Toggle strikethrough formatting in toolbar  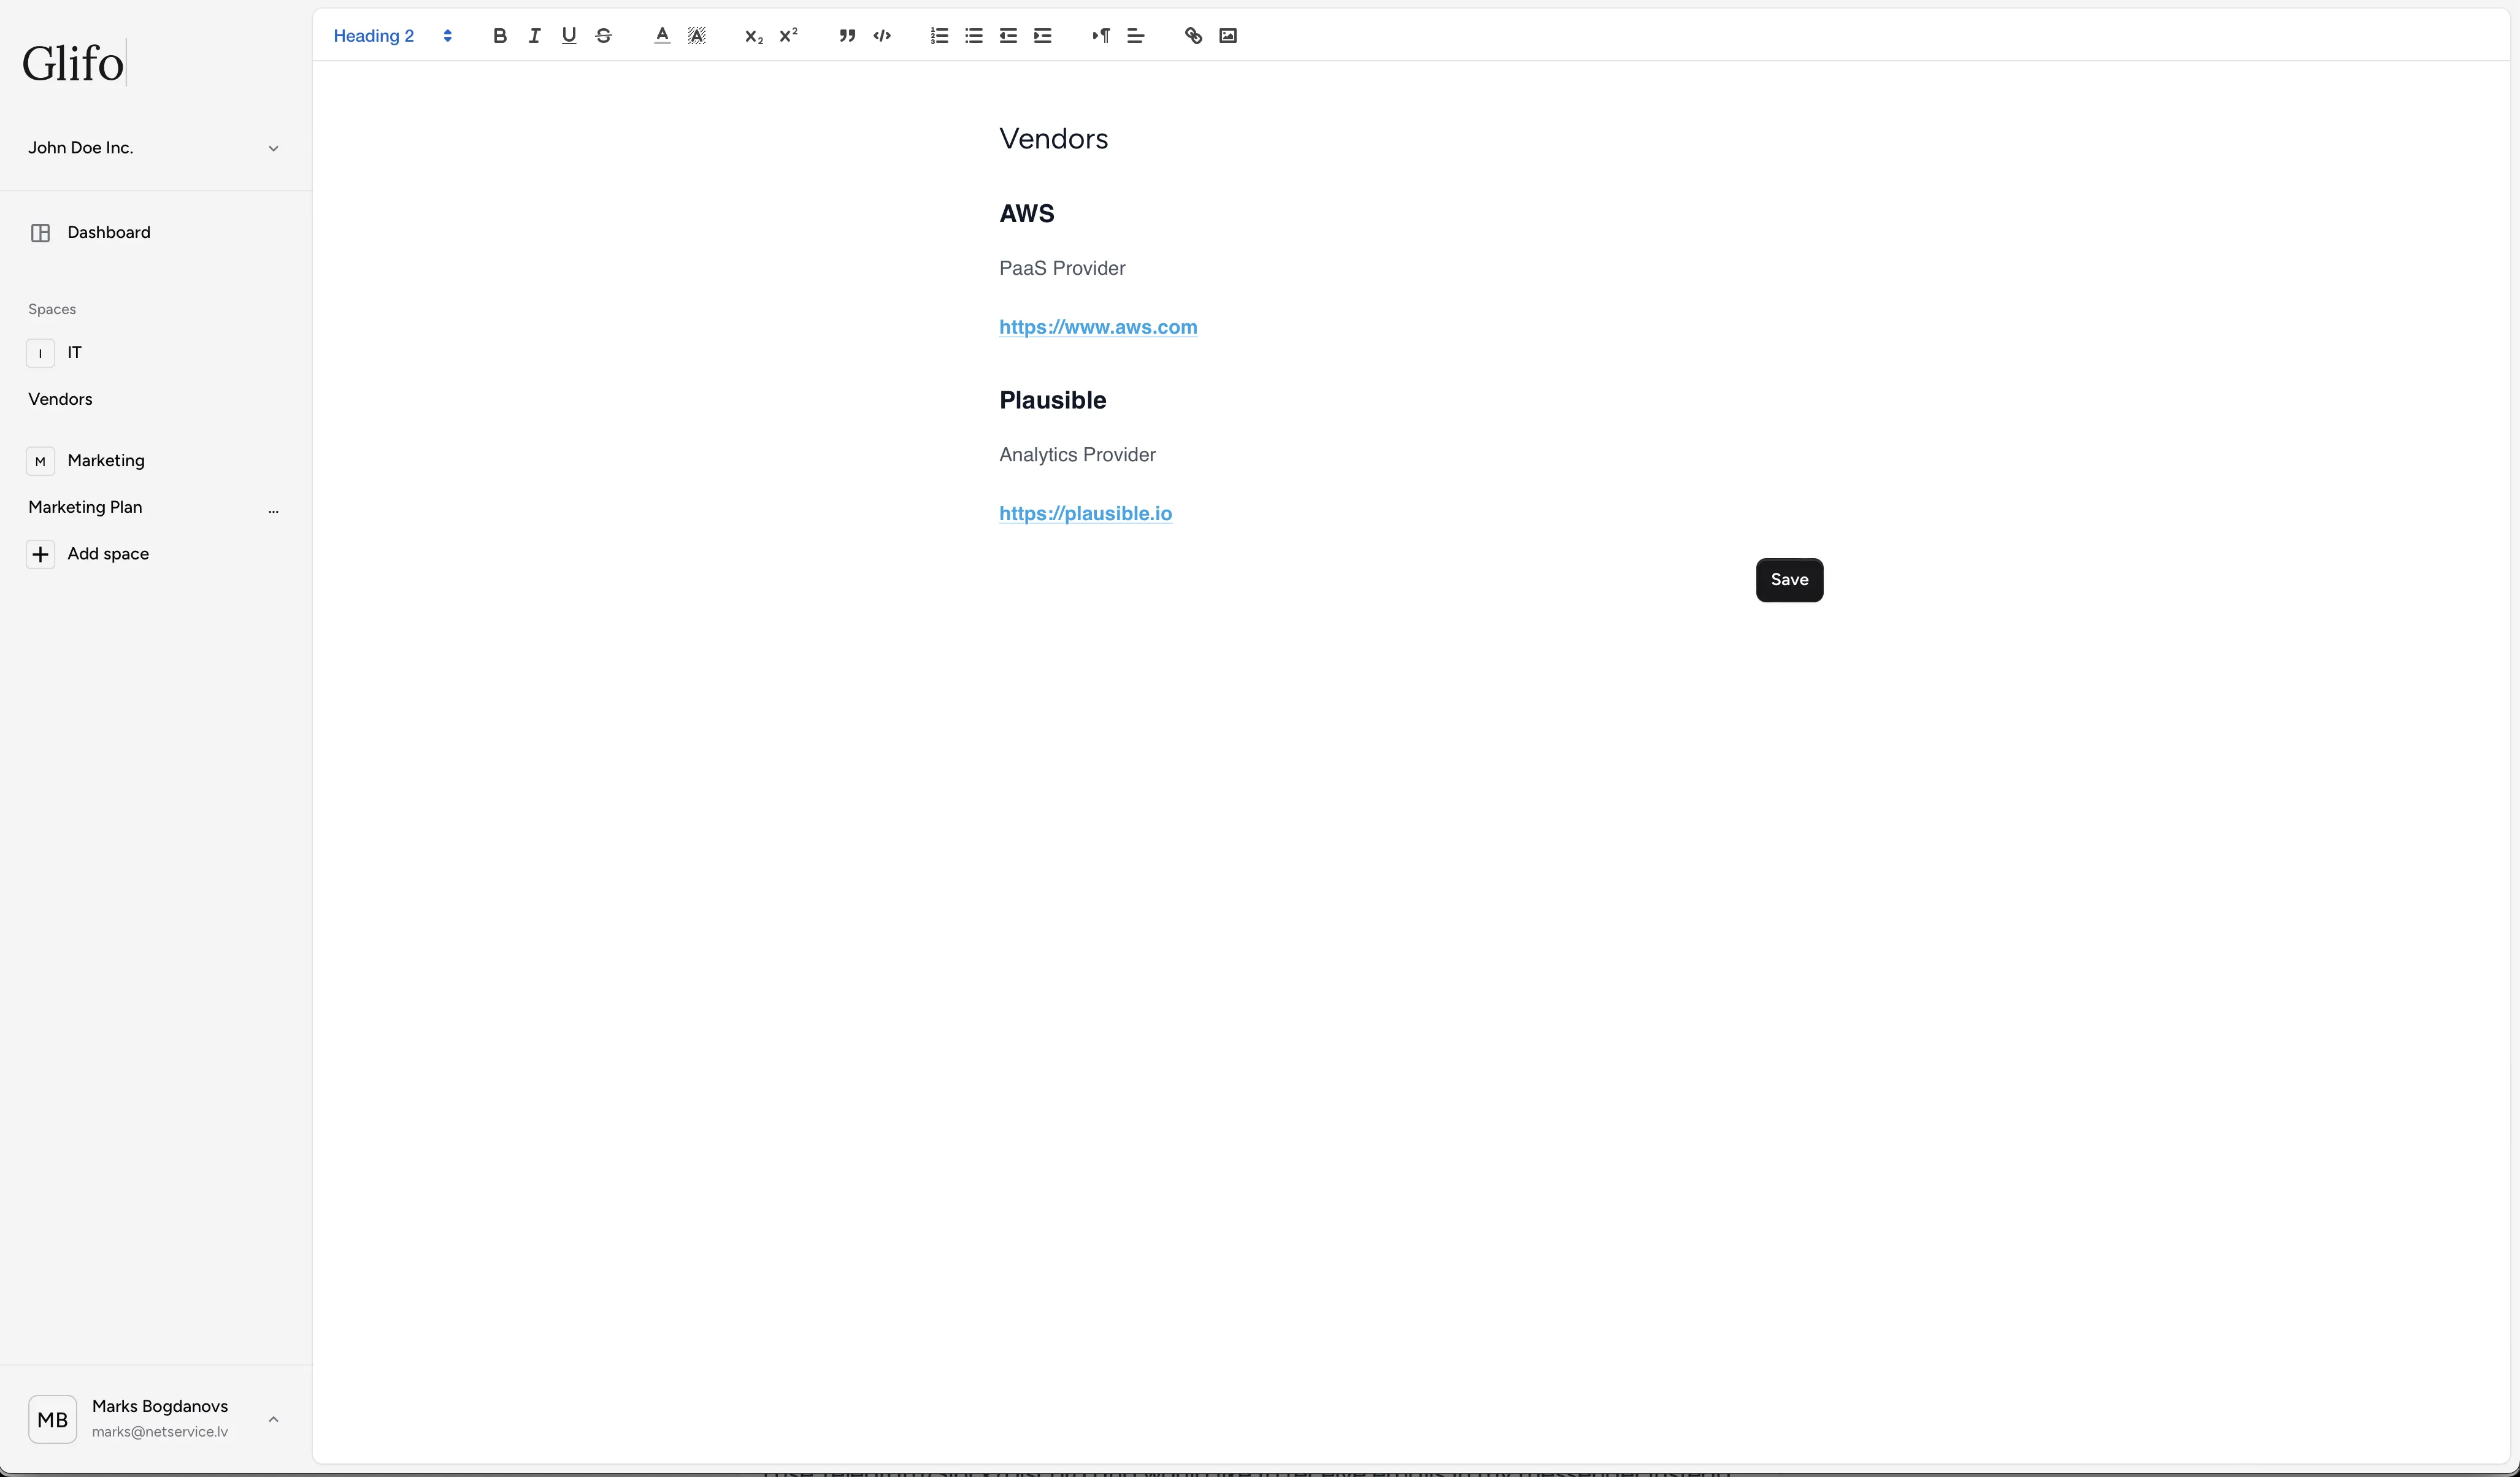[x=604, y=36]
